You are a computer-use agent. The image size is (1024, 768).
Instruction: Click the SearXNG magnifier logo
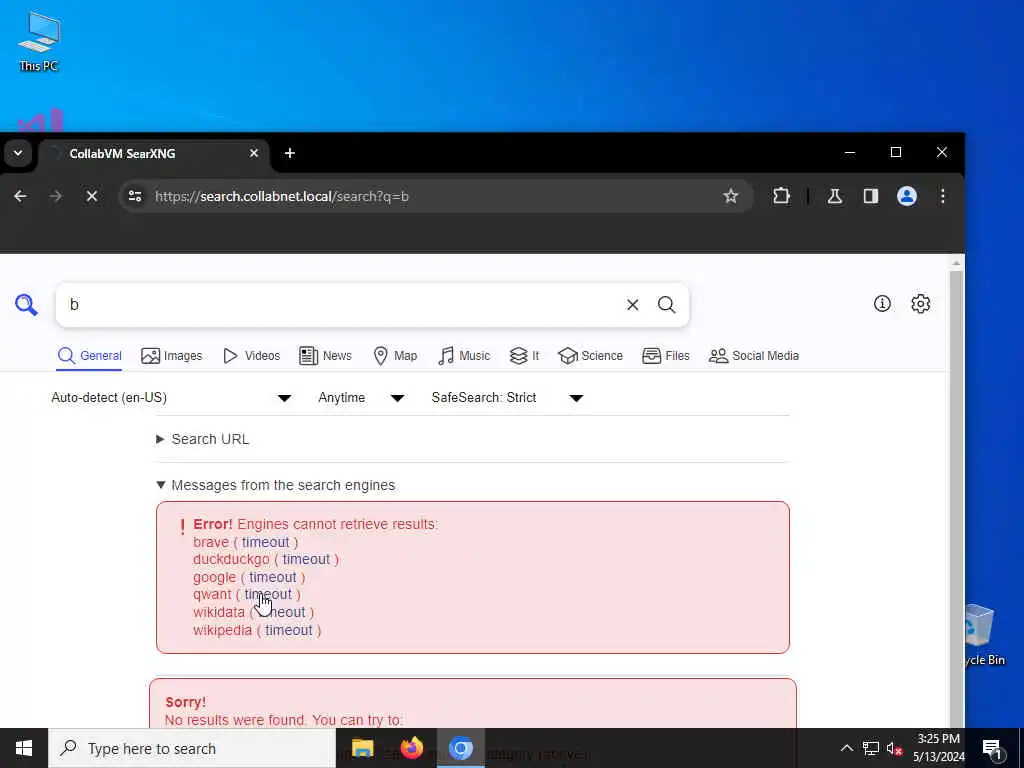[26, 304]
